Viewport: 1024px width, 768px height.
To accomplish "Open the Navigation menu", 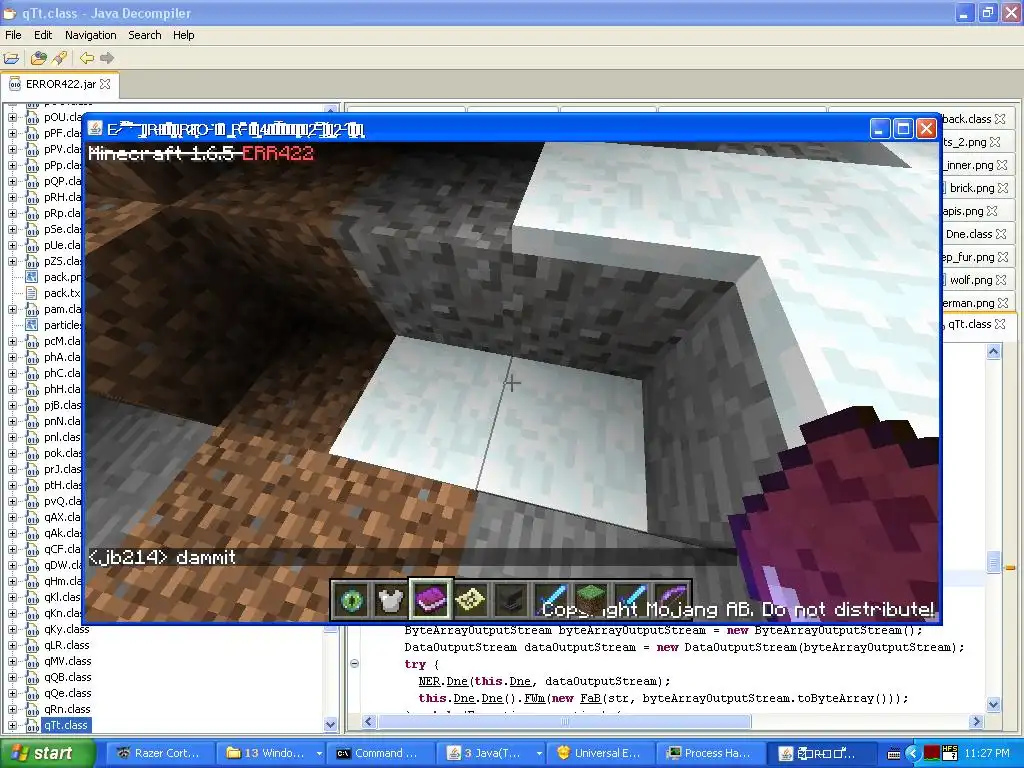I will tap(91, 35).
